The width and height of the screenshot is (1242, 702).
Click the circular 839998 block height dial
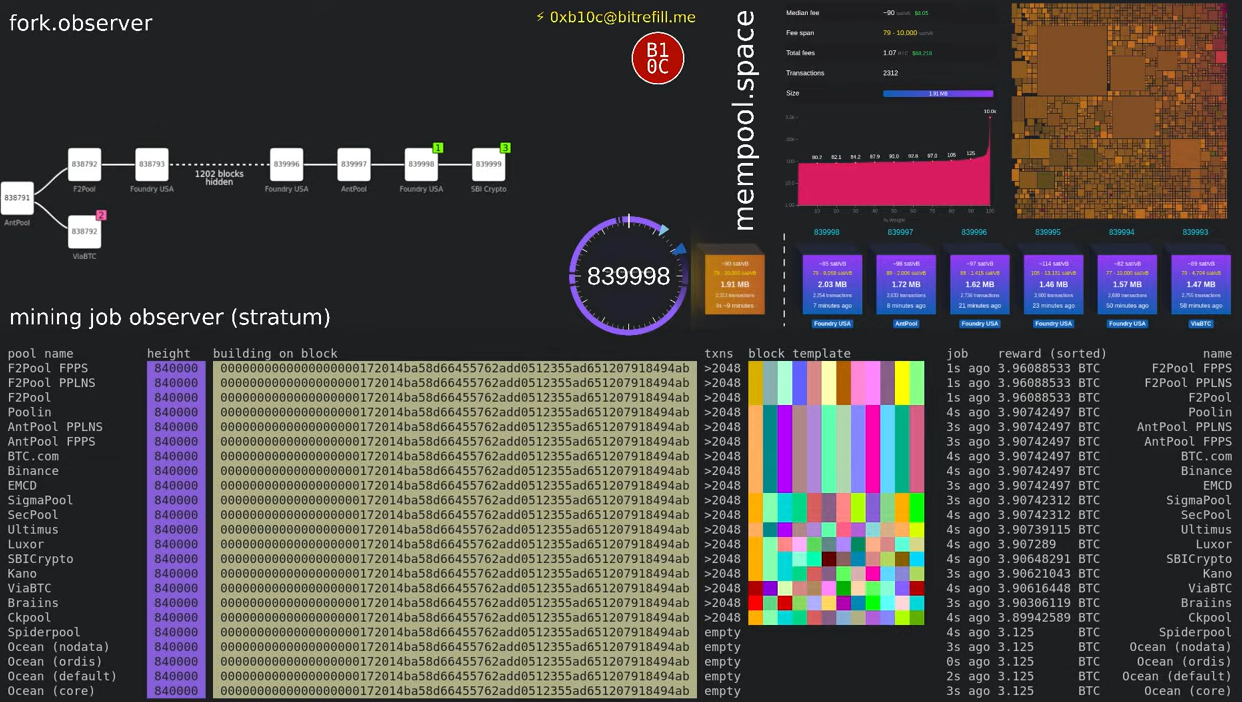pos(628,276)
